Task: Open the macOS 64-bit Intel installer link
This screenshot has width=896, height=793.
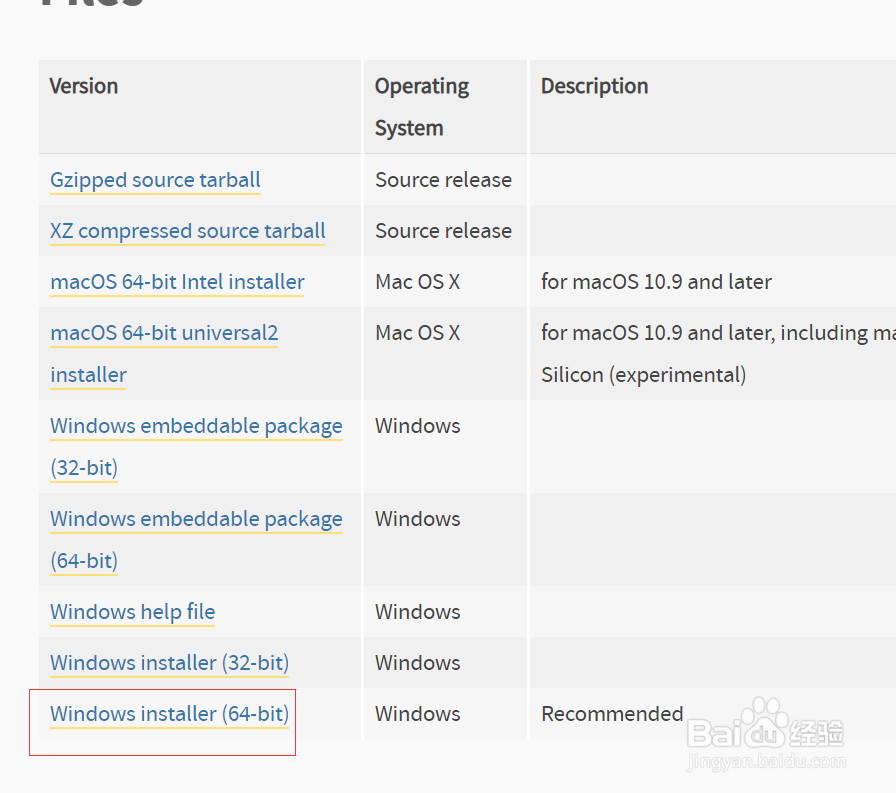Action: pos(176,281)
